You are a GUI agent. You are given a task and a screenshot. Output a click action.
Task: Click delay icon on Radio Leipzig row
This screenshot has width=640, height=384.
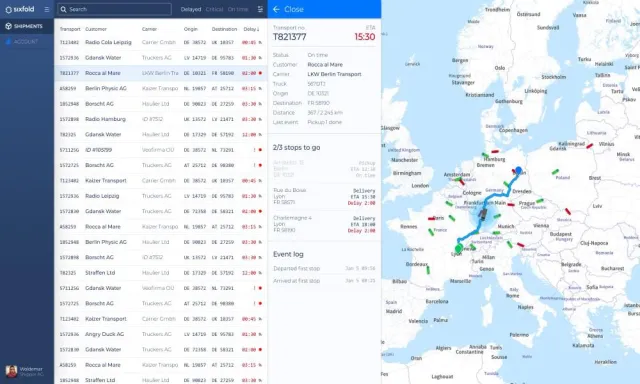pos(260,196)
